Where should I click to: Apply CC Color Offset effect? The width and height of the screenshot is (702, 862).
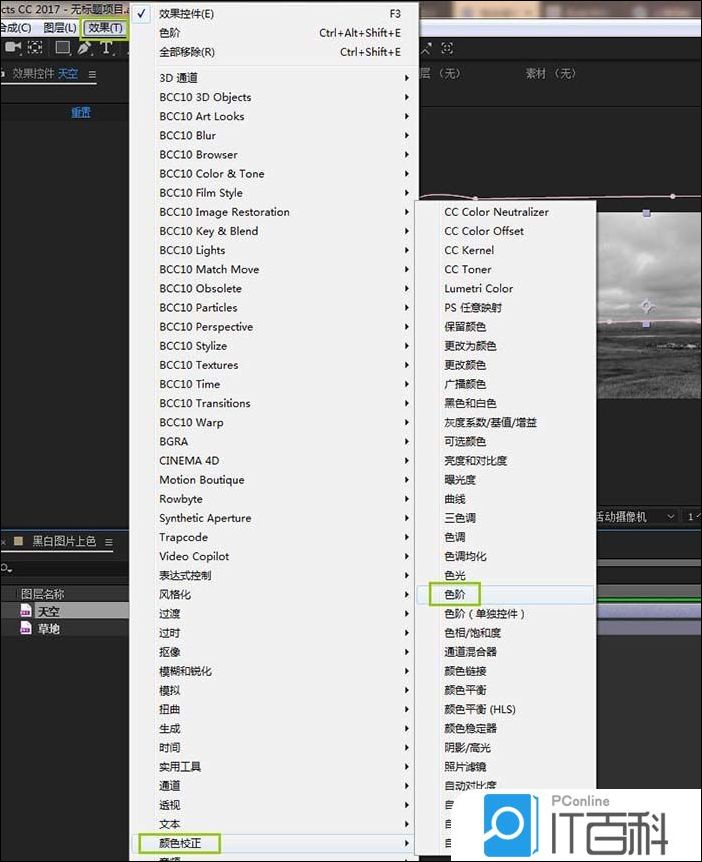505,231
